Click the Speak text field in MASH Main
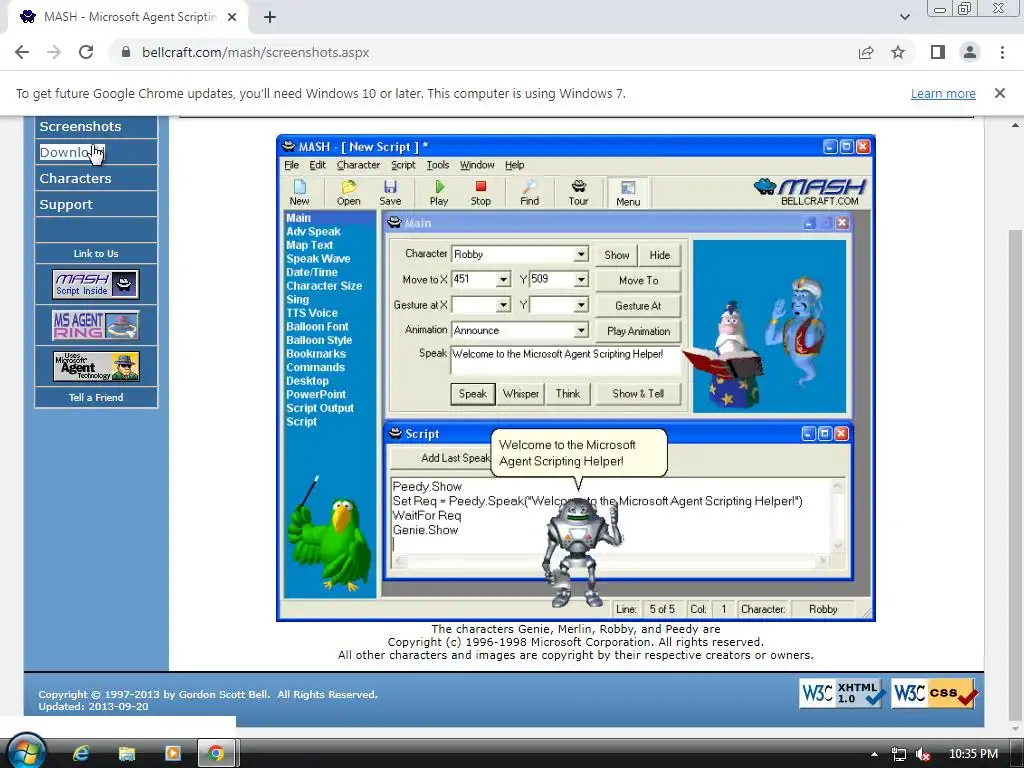 point(566,360)
